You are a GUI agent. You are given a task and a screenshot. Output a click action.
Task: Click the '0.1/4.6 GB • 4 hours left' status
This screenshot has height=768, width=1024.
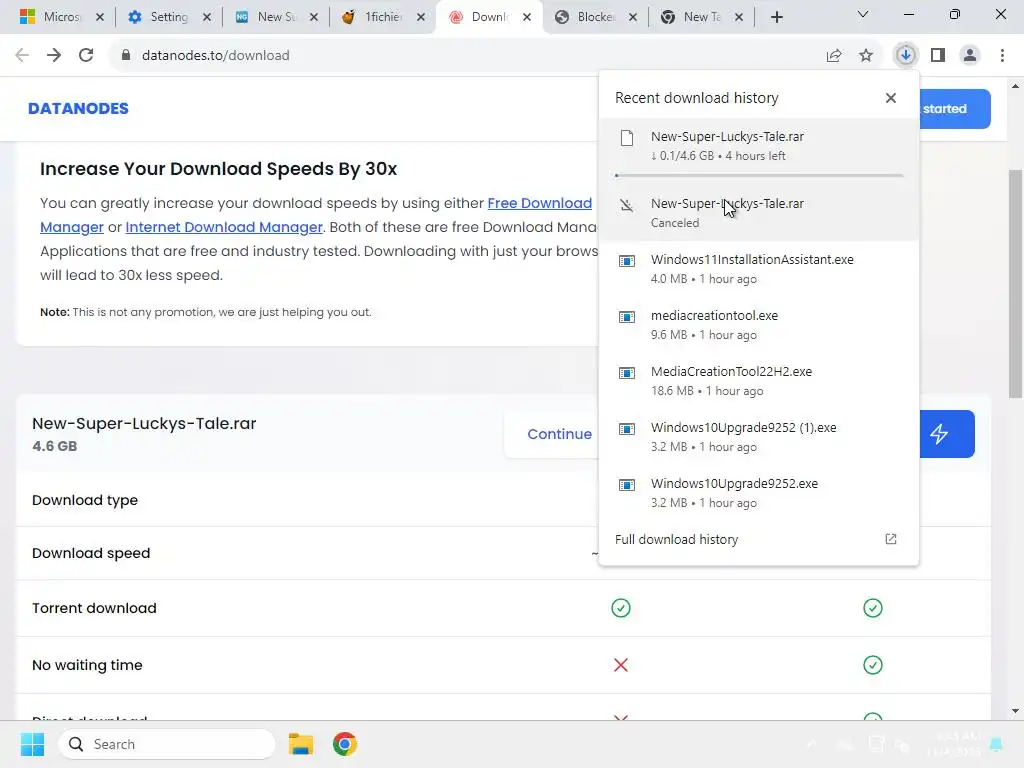[718, 156]
